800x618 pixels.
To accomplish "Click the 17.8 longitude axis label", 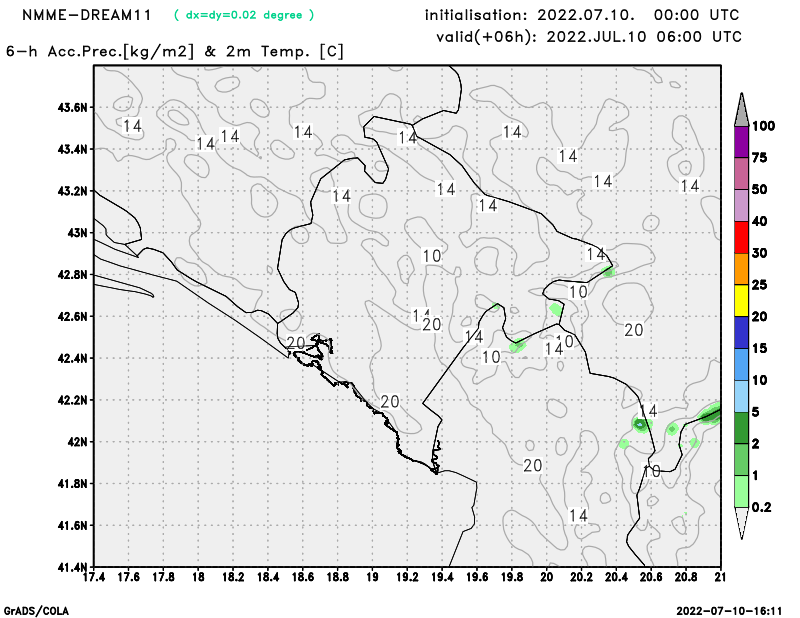I will click(163, 578).
